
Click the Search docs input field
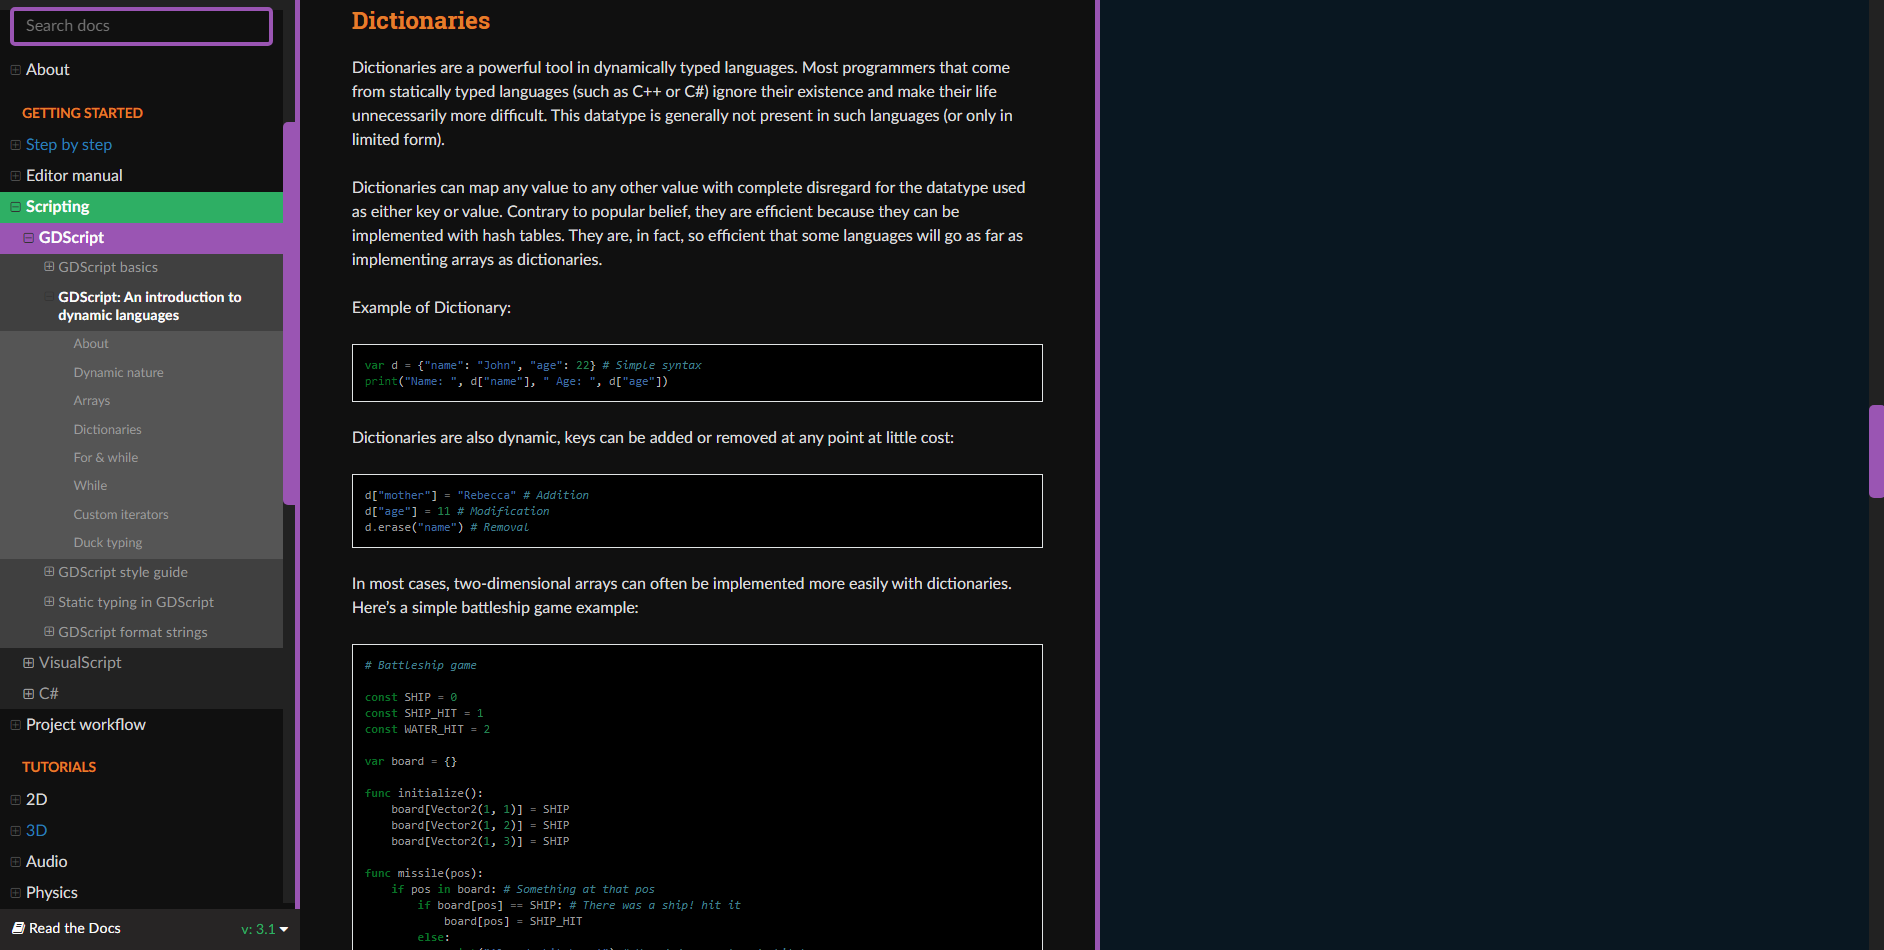tap(140, 26)
